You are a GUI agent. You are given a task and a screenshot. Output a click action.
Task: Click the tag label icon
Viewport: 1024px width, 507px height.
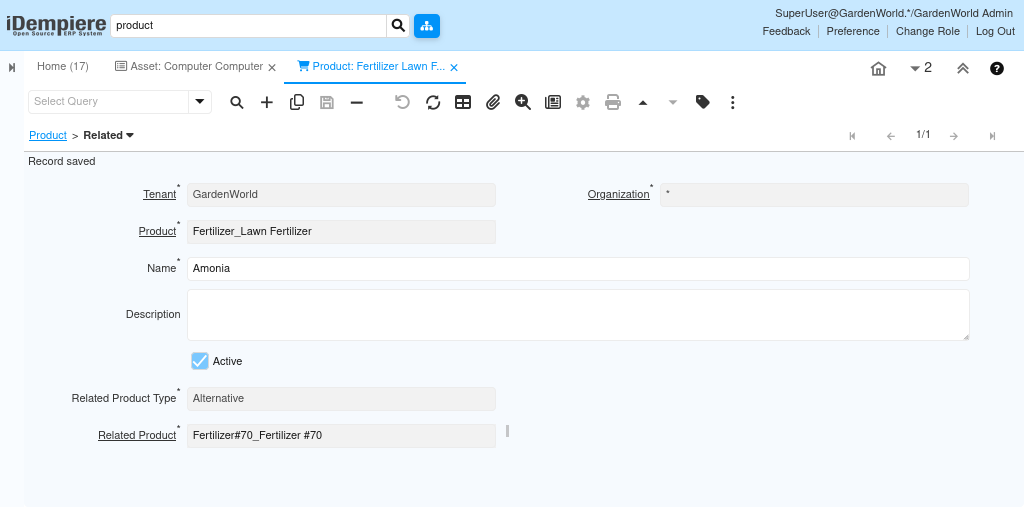(x=703, y=102)
